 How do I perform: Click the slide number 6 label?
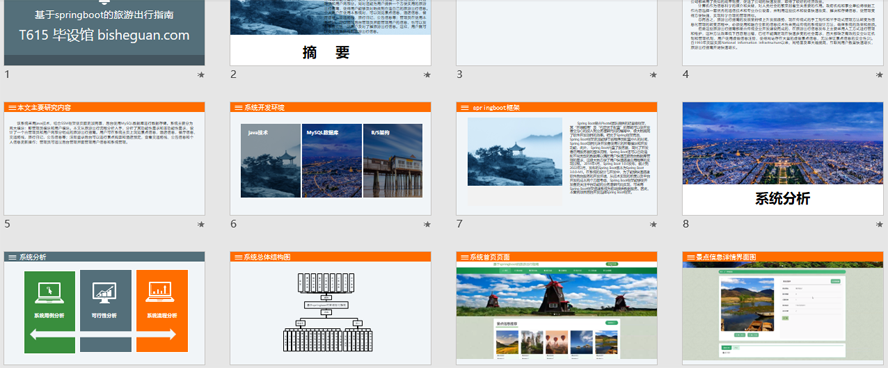click(x=233, y=224)
